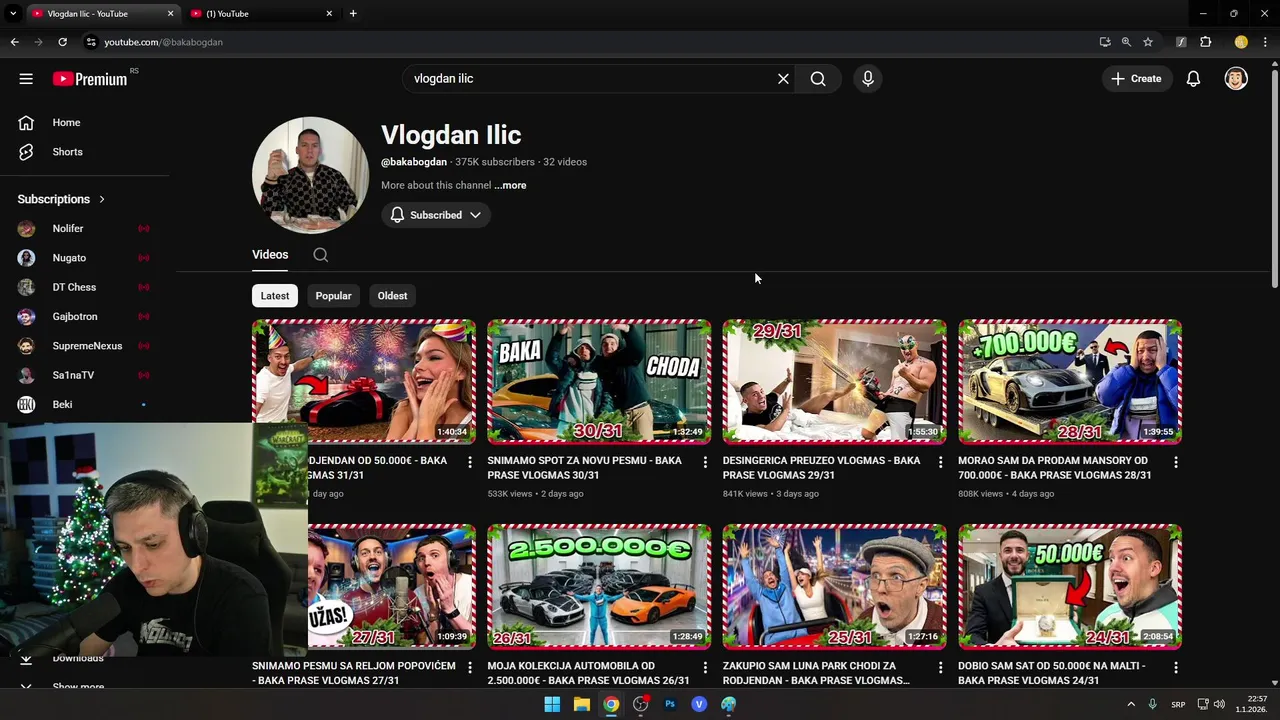Click the @bakabogdan channel handle
Image resolution: width=1280 pixels, height=720 pixels.
[414, 162]
